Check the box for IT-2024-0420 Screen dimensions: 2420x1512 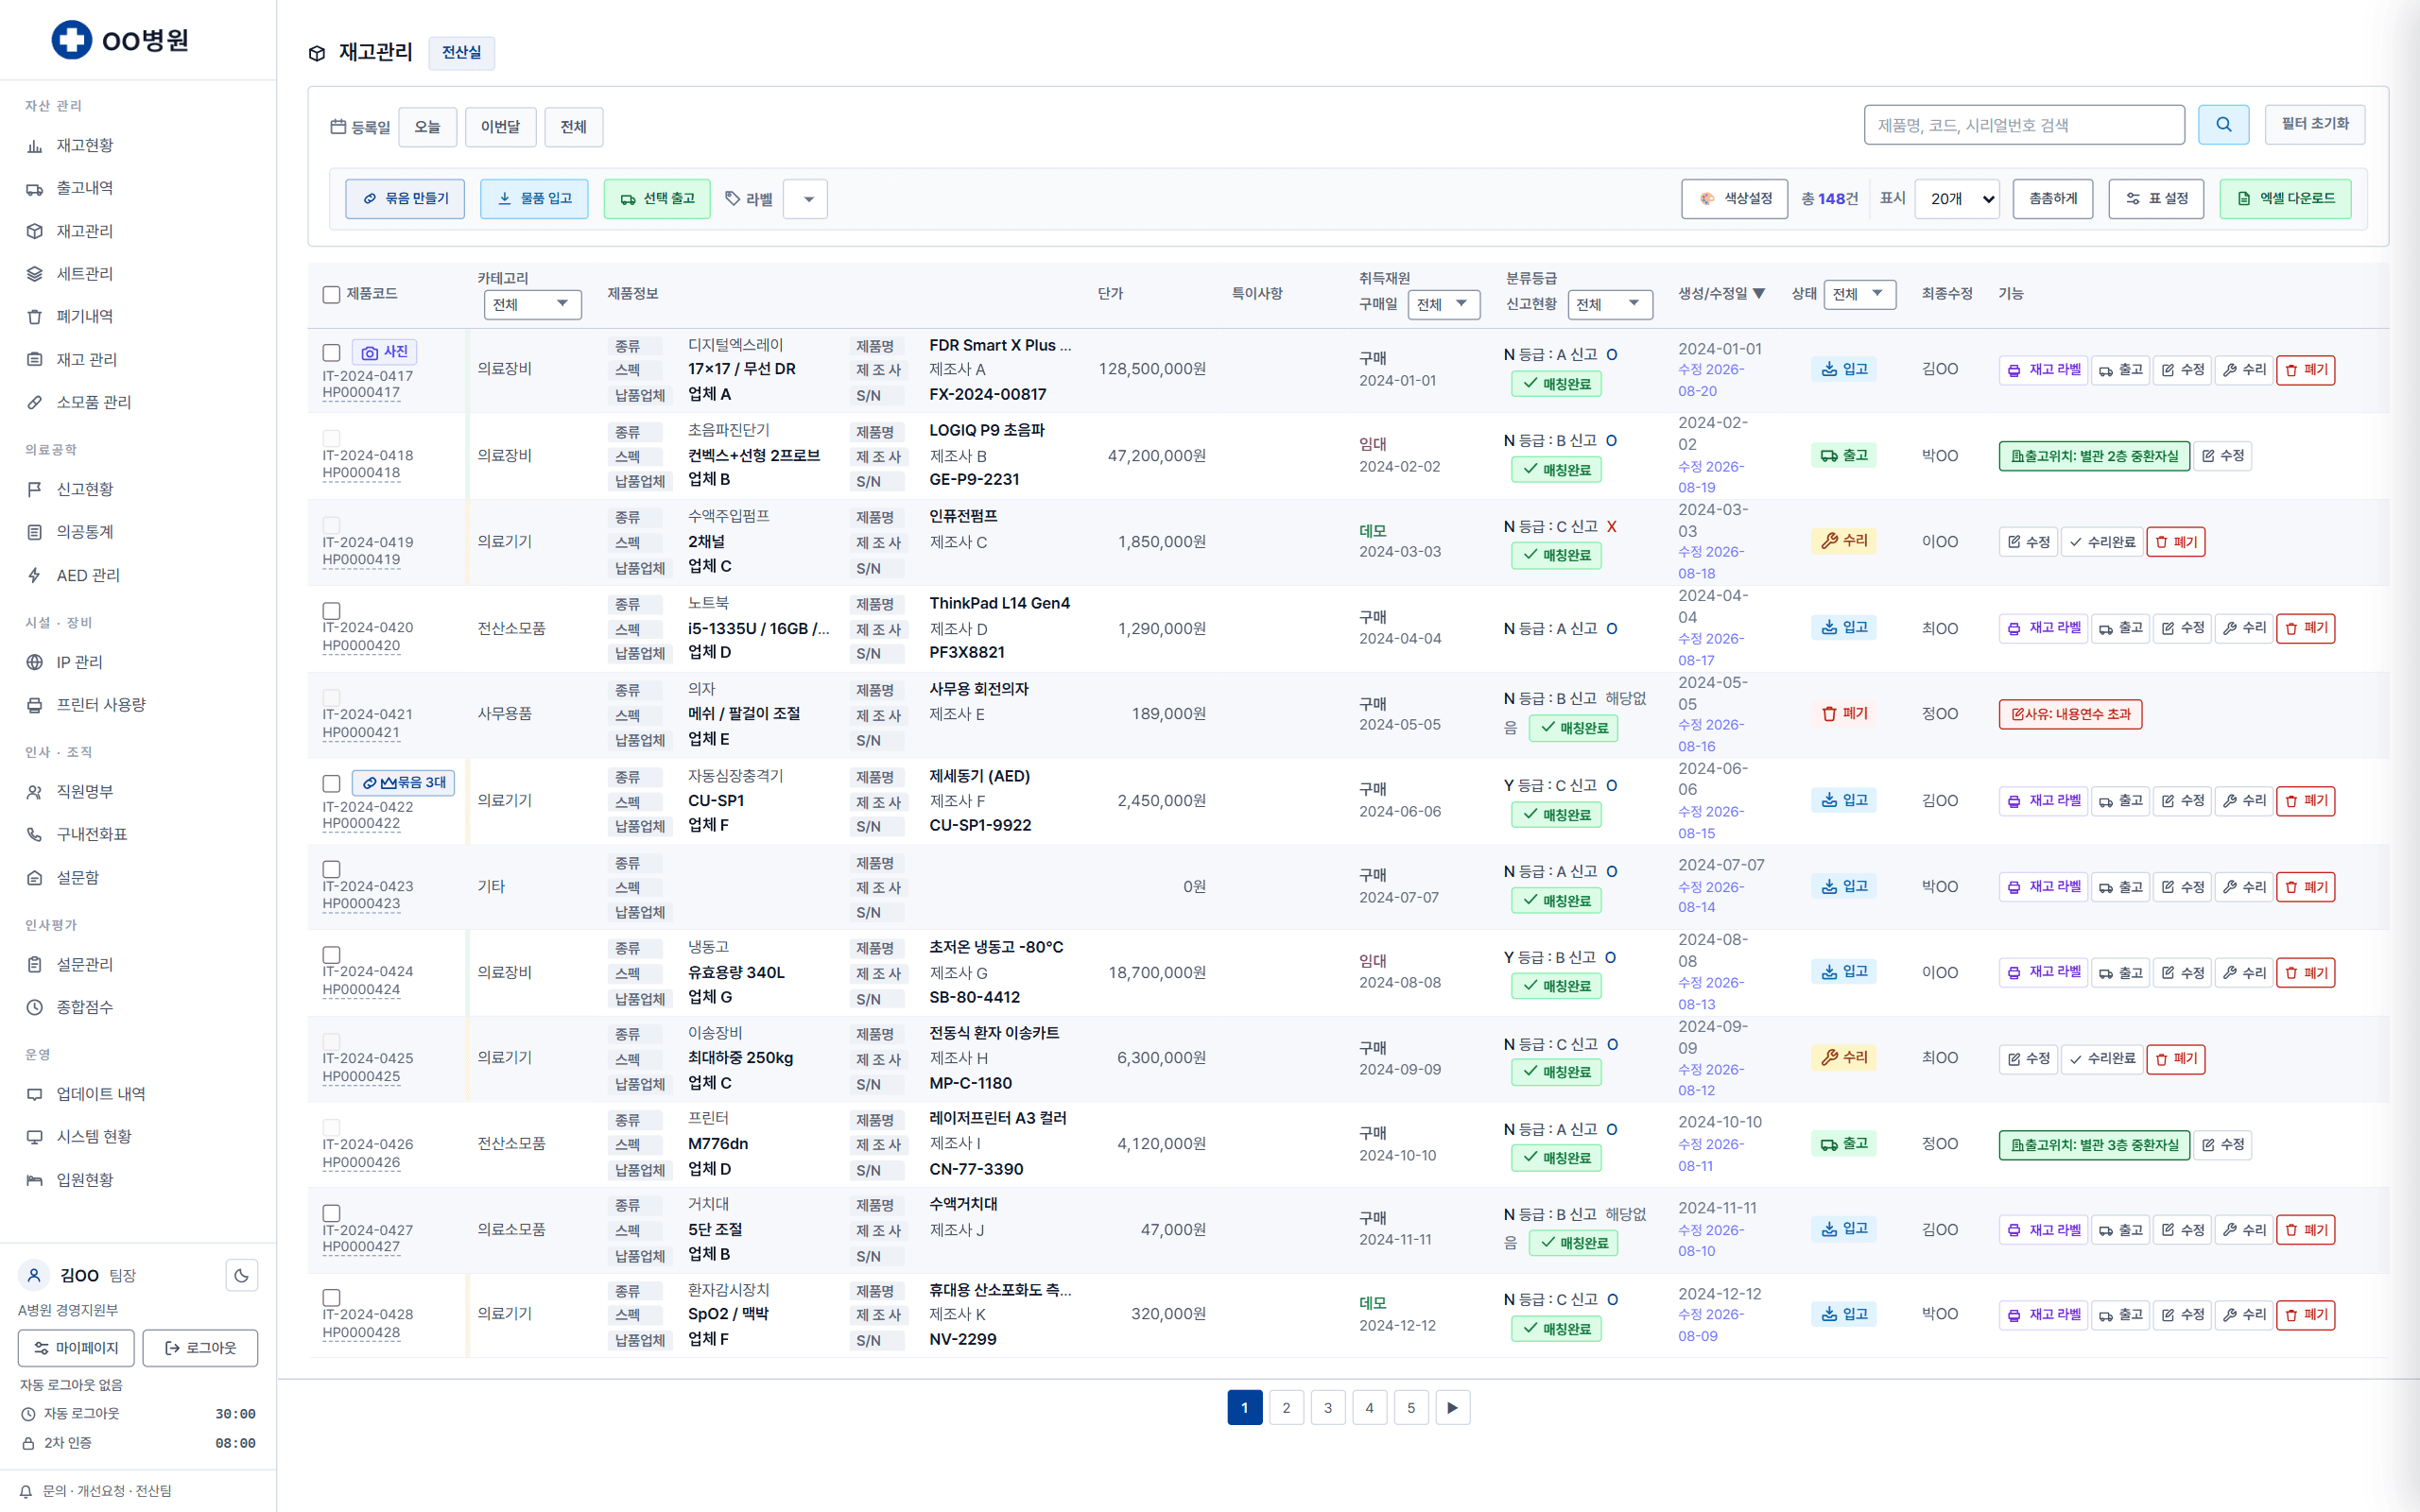tap(332, 611)
